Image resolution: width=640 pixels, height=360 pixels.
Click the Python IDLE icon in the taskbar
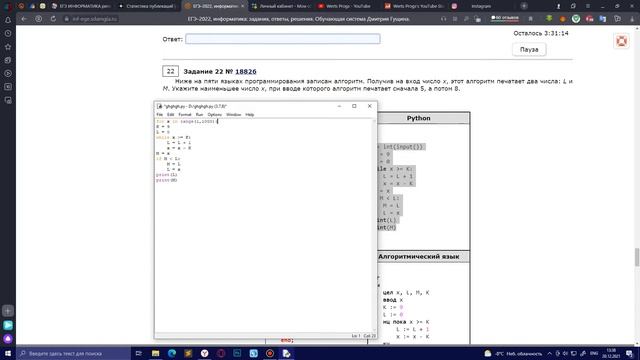click(x=286, y=353)
